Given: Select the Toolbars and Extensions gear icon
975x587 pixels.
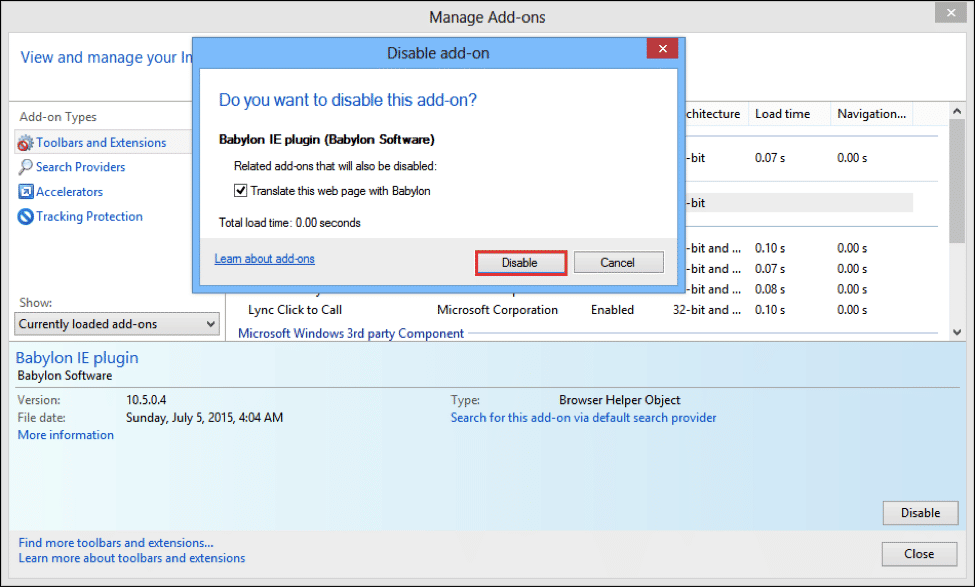Looking at the screenshot, I should (25, 143).
